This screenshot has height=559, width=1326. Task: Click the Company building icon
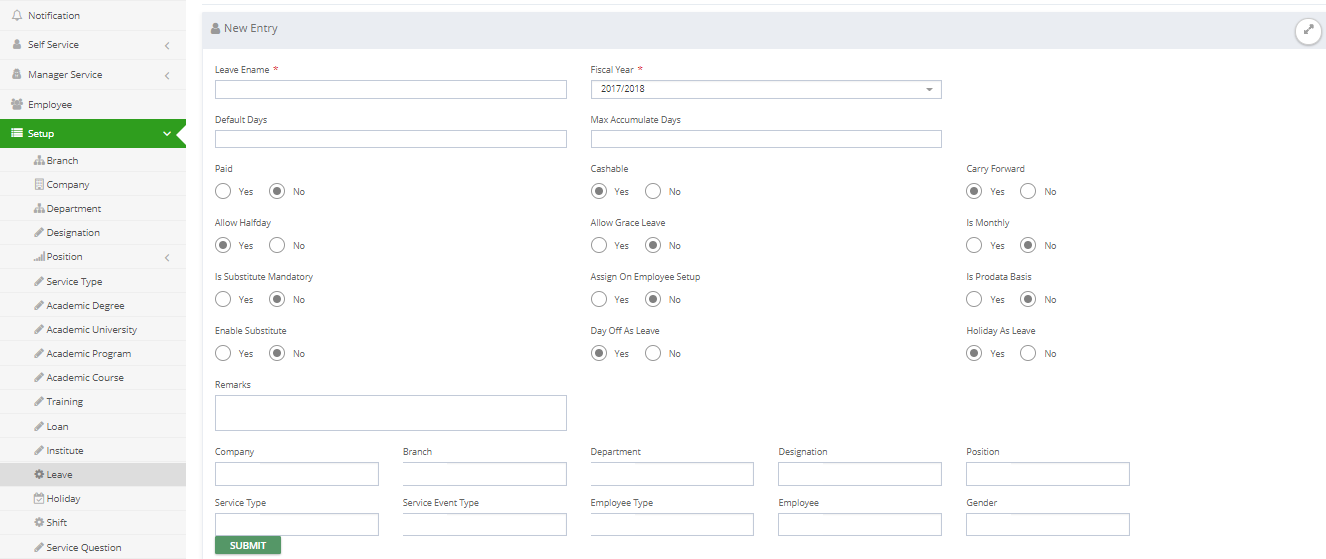pos(39,184)
